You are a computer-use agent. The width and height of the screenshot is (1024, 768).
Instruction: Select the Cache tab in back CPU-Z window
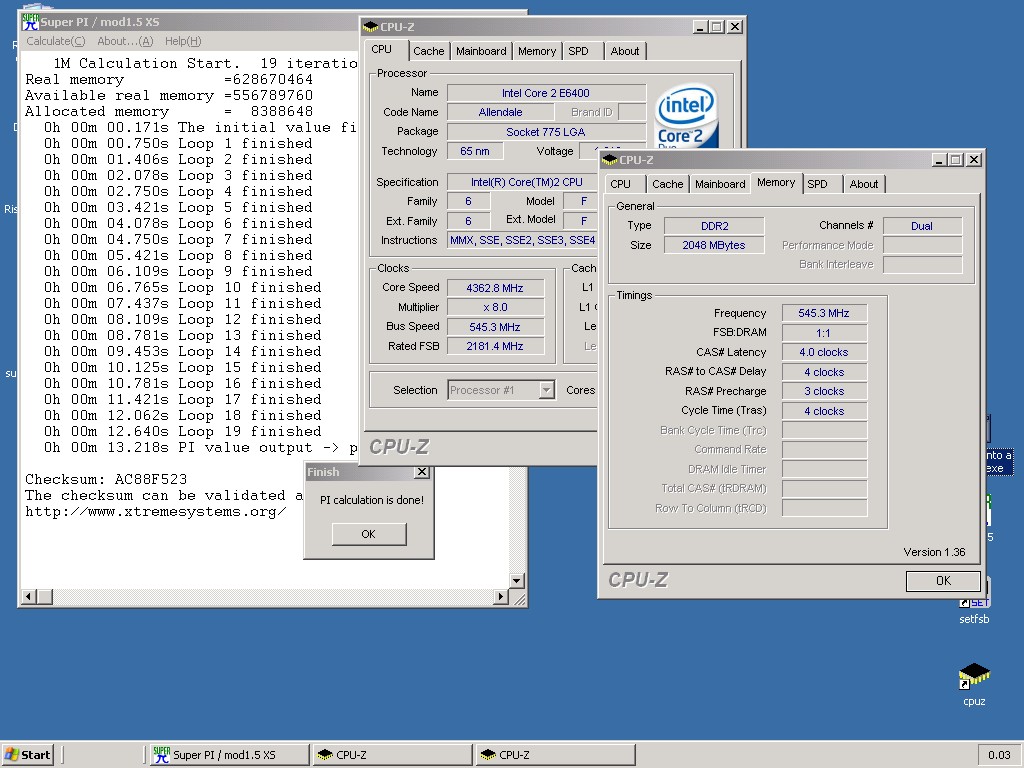[428, 51]
